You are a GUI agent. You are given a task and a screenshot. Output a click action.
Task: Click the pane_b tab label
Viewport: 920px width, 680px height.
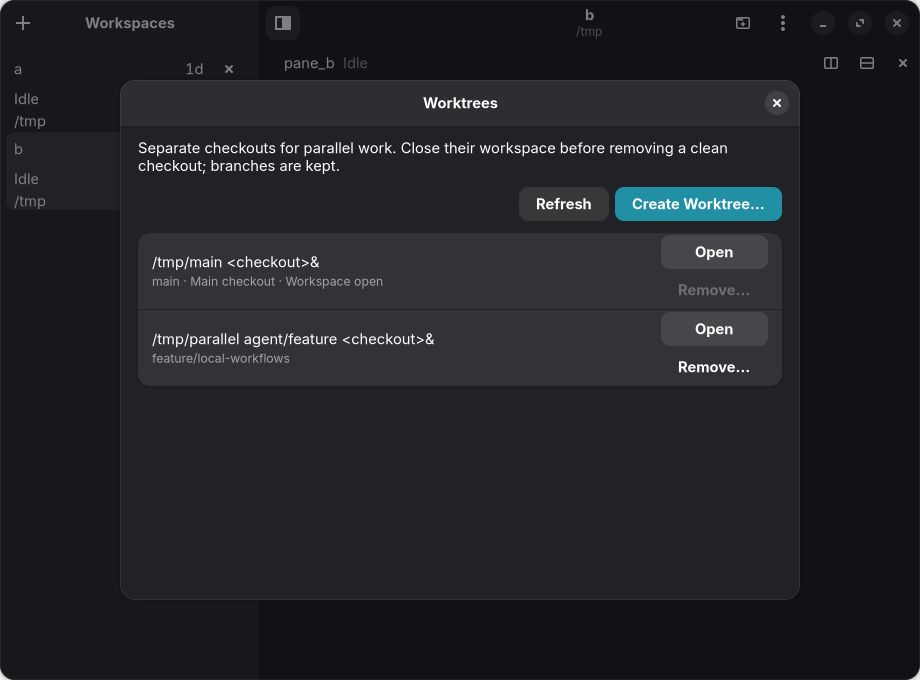click(x=309, y=63)
